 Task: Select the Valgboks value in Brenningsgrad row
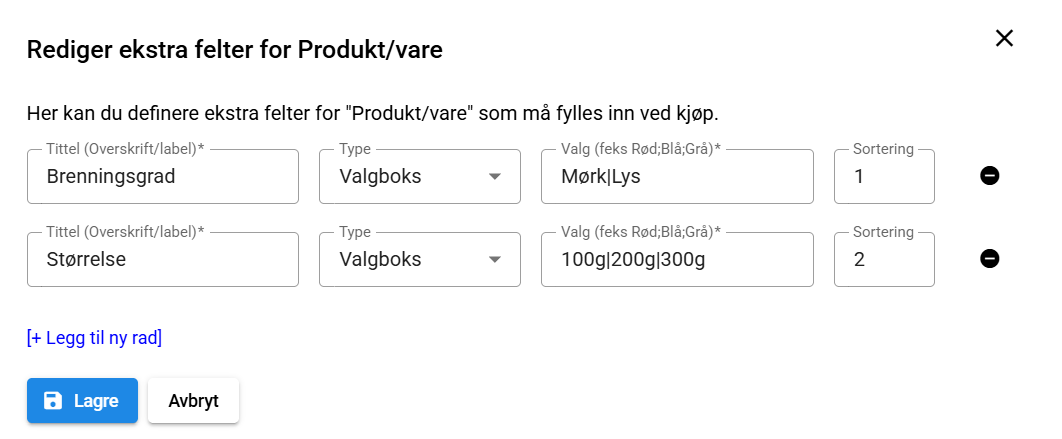point(381,177)
